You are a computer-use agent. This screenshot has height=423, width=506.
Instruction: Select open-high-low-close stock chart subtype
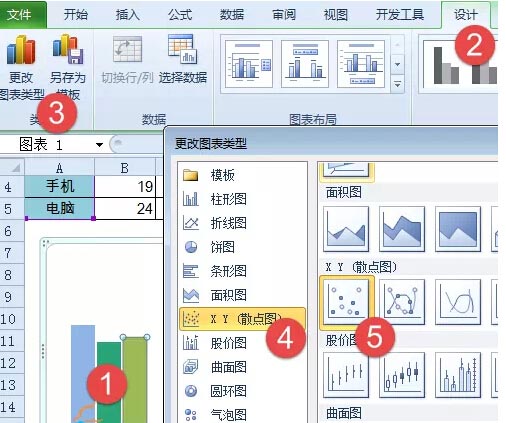coord(402,375)
